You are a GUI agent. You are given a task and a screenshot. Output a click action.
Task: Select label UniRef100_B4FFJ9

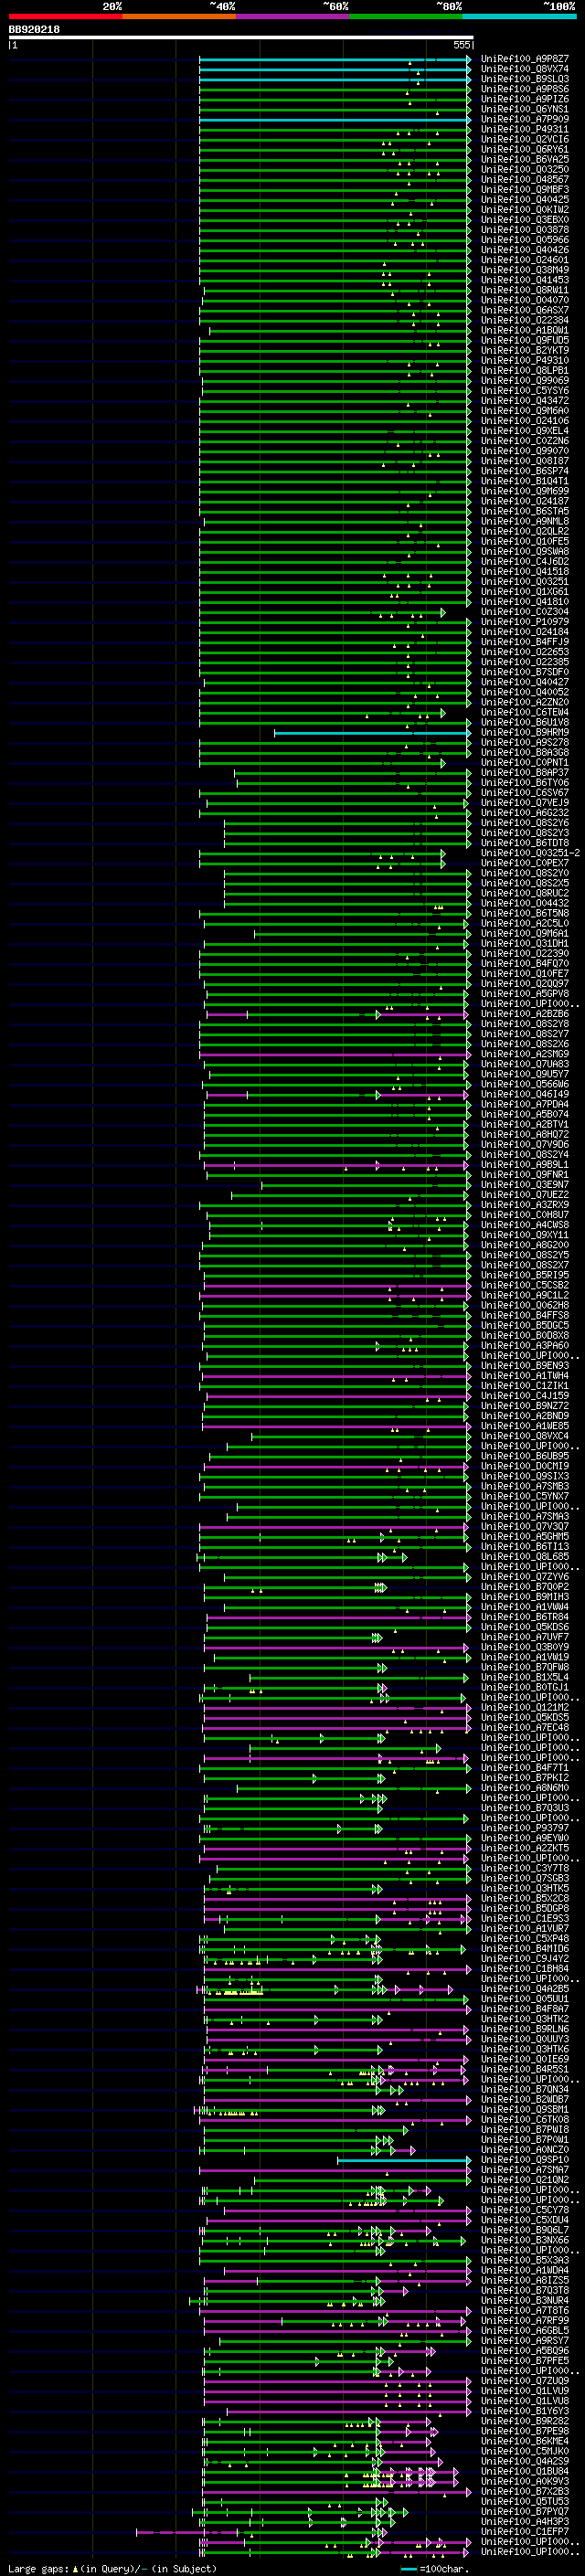525,642
